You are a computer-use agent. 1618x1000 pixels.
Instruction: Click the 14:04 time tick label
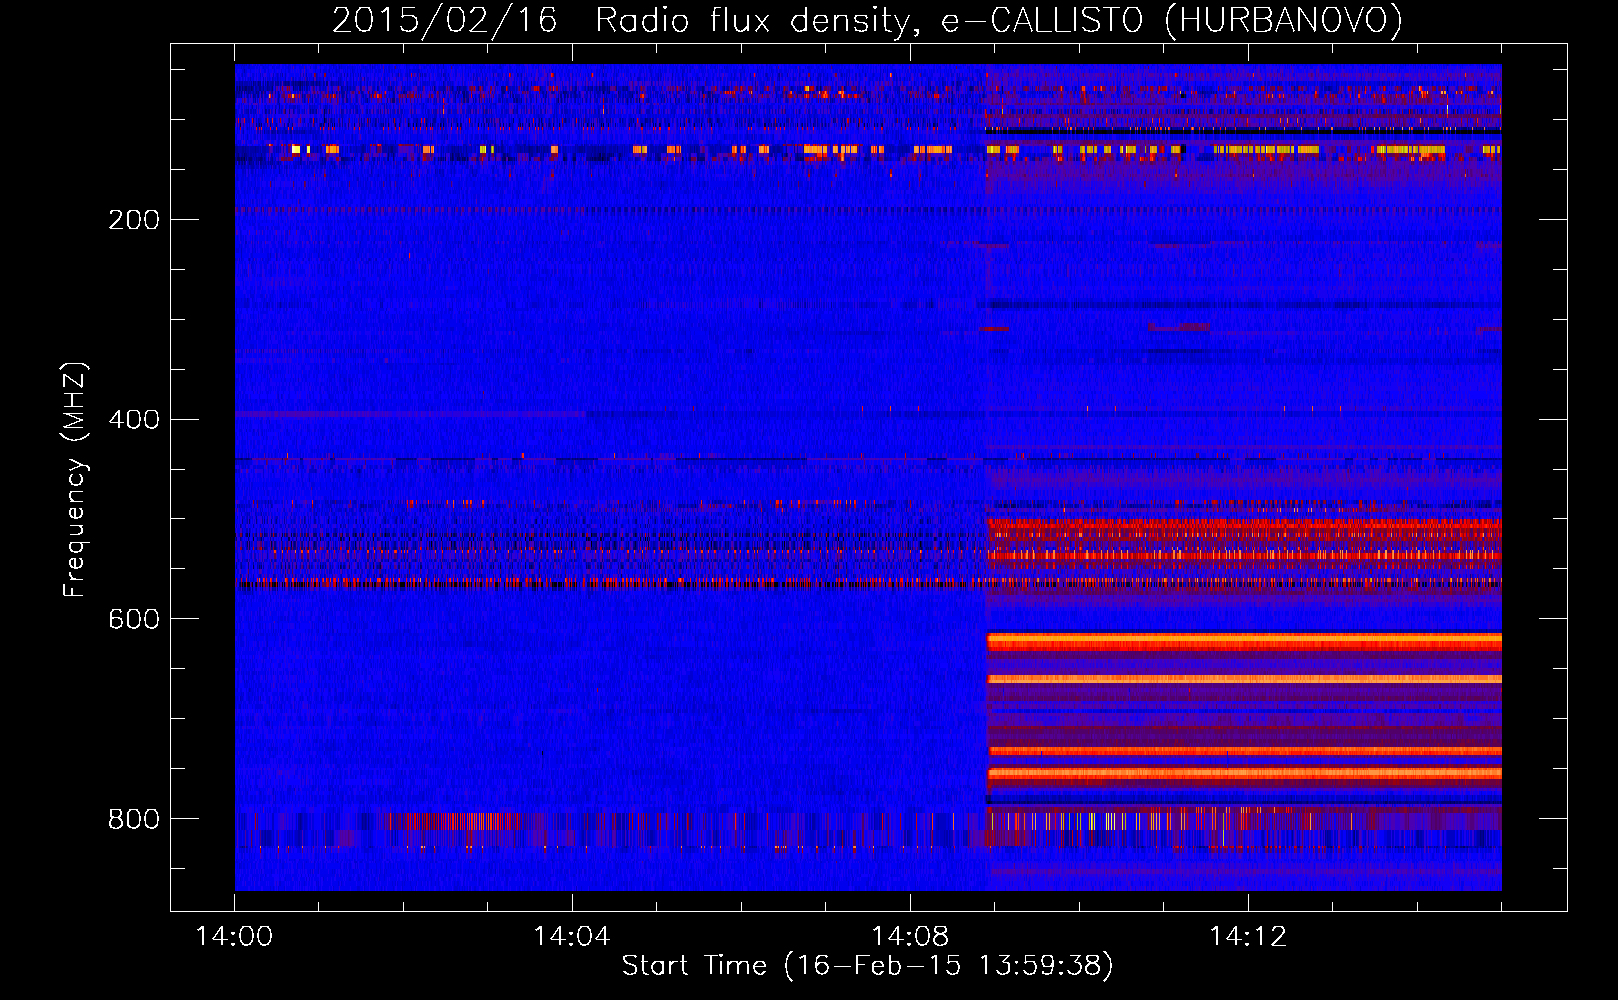[571, 937]
